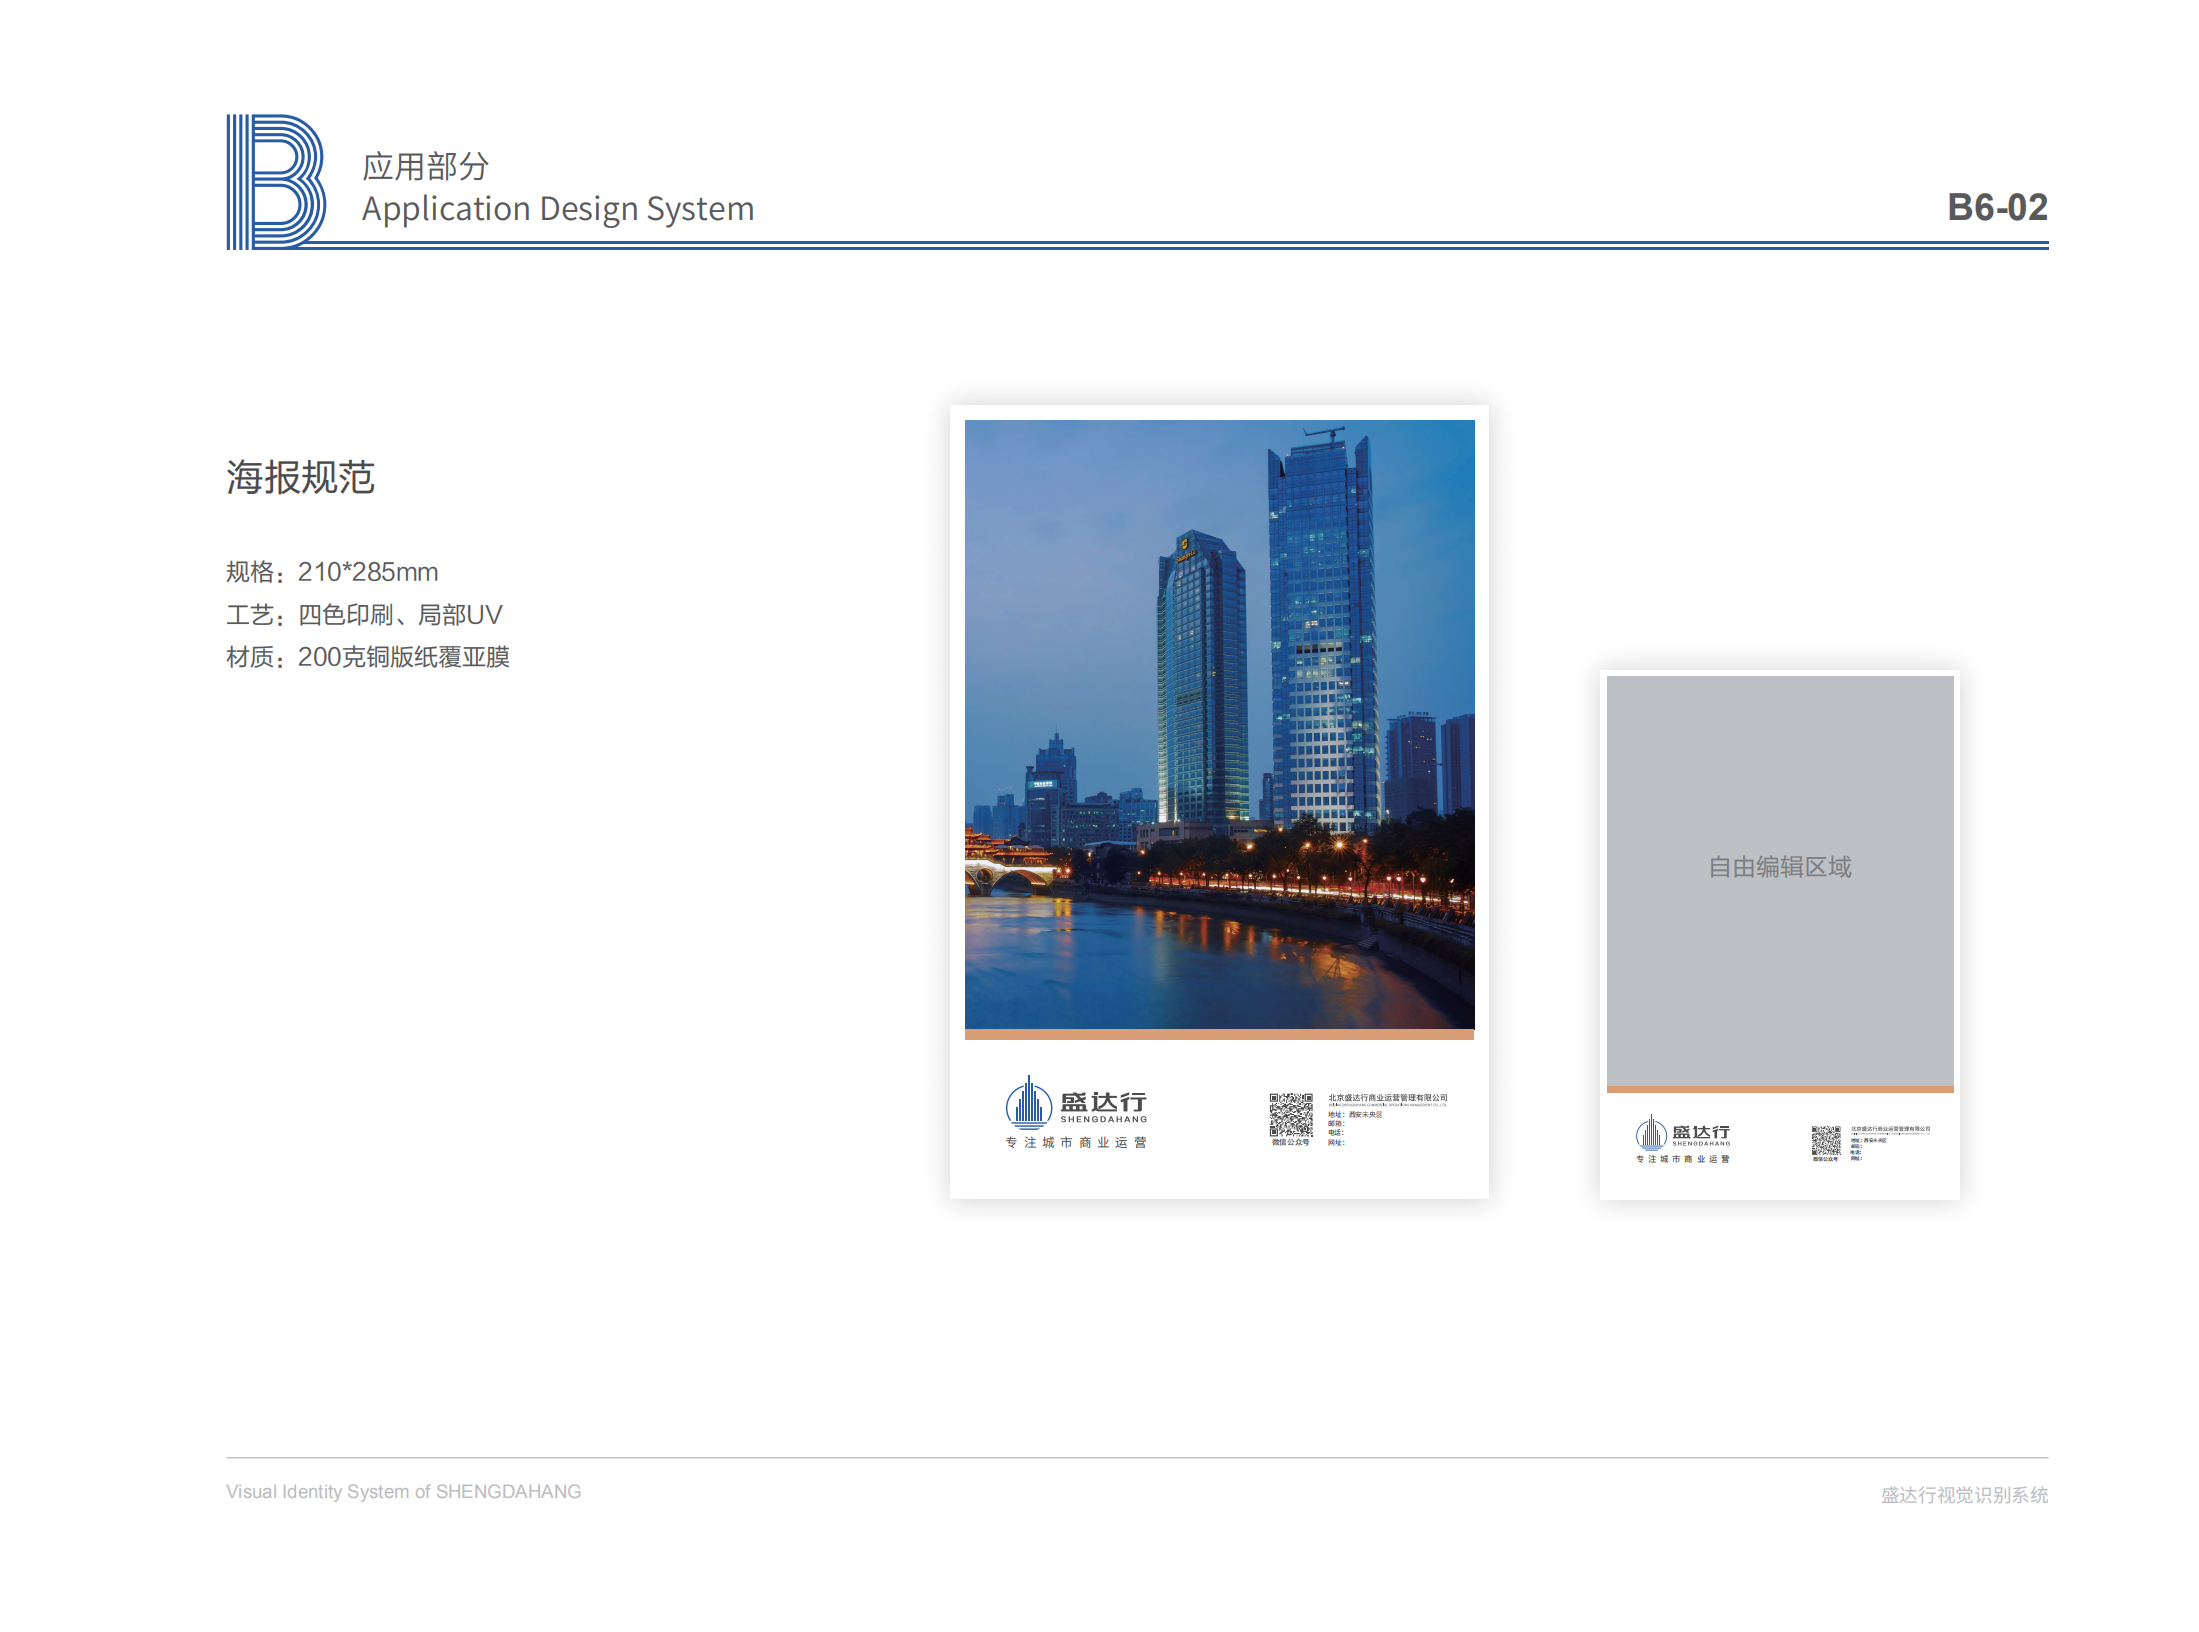
Task: Click the page code B6-02
Action: [x=1997, y=207]
